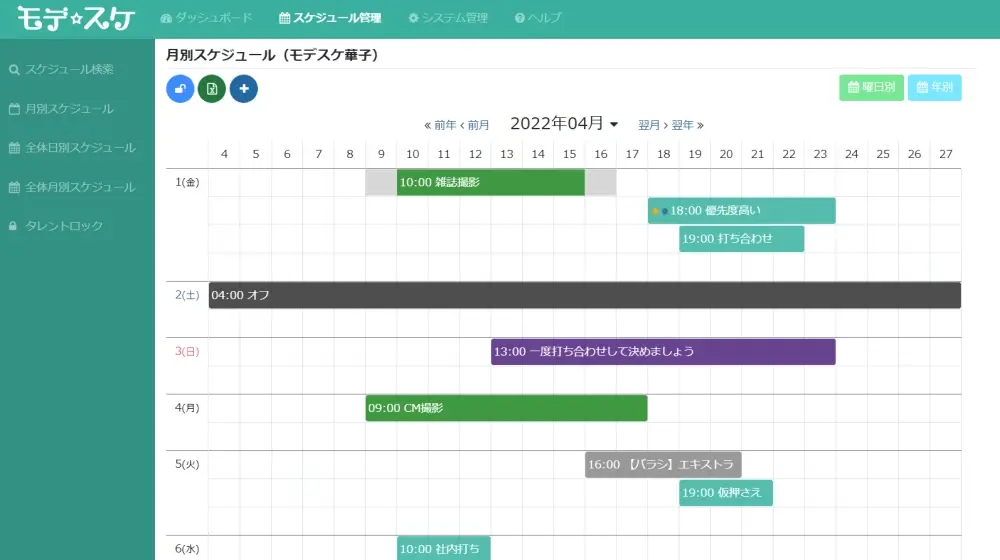Open the purple 13:00 一度打ち合わせして決めましょう event
This screenshot has height=560, width=1000.
pyautogui.click(x=663, y=351)
